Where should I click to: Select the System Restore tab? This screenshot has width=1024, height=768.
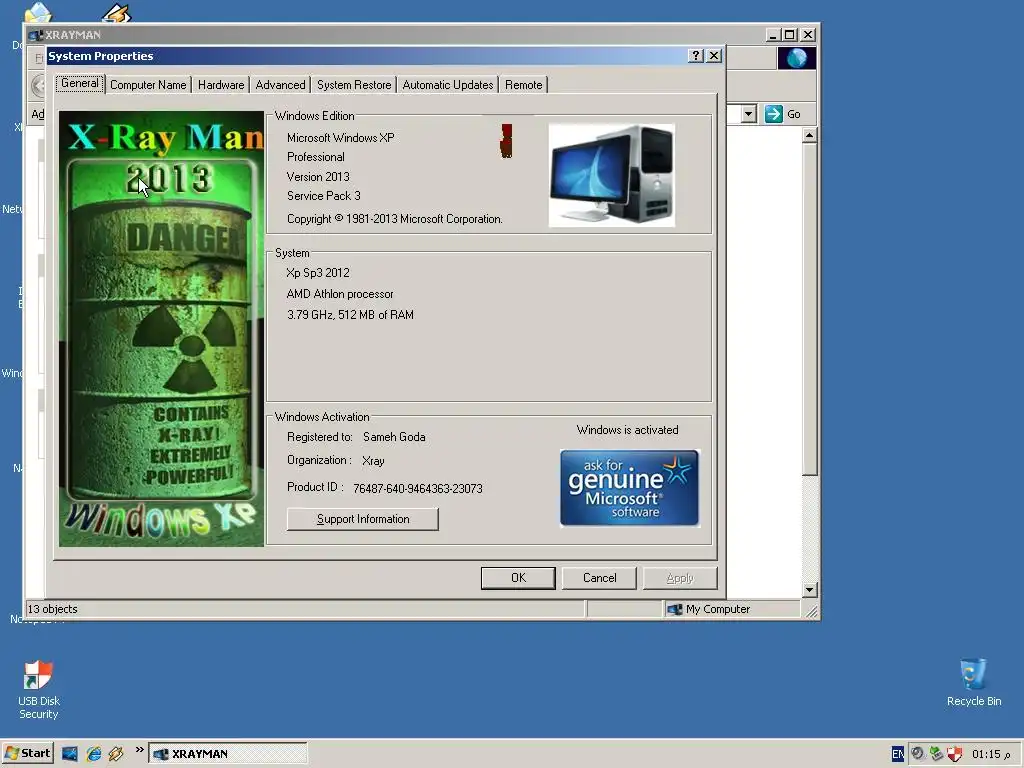coord(354,85)
